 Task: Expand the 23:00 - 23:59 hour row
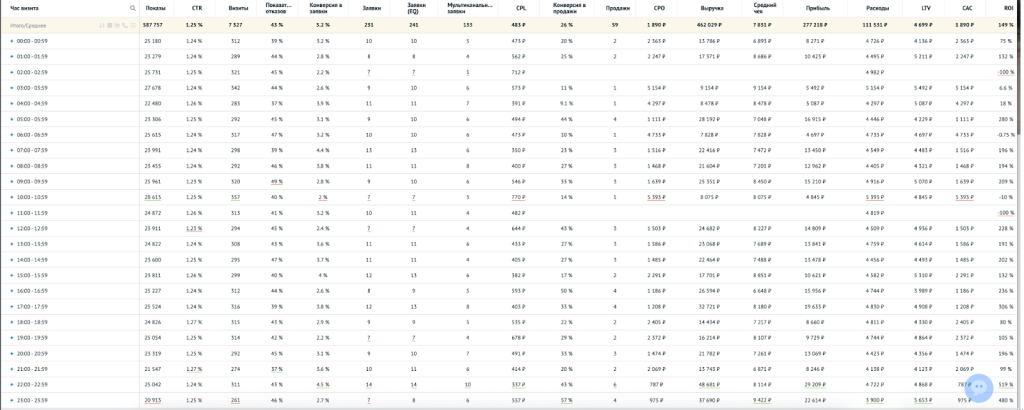pyautogui.click(x=11, y=400)
